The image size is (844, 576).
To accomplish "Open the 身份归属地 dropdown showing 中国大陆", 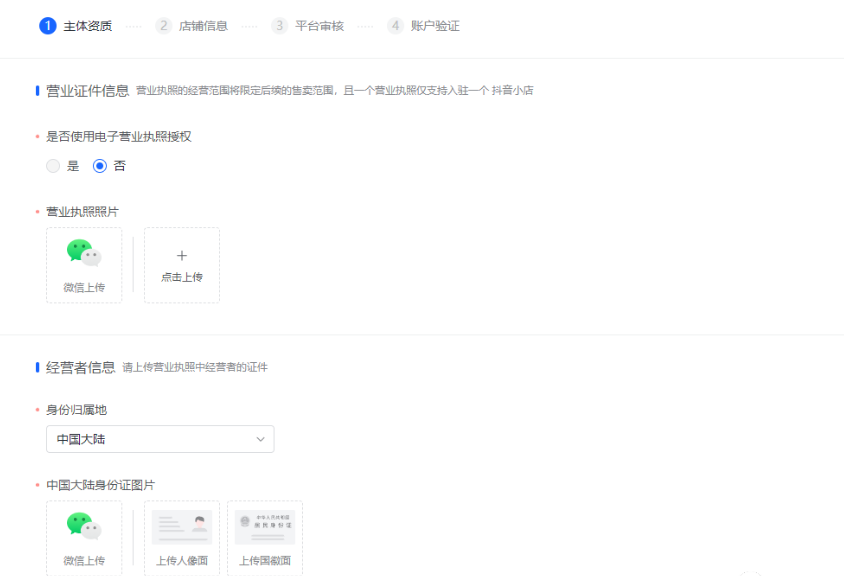I will pos(160,439).
